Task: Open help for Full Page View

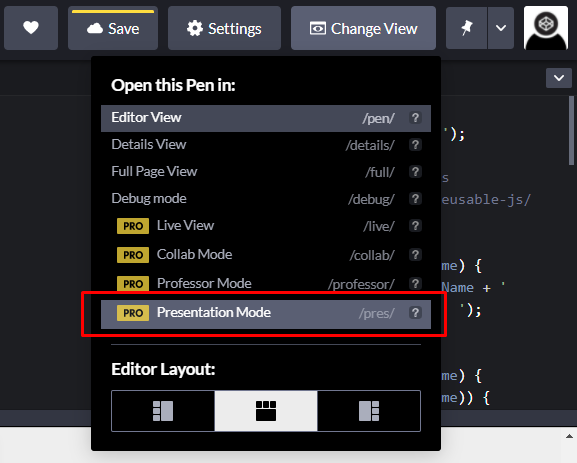Action: (x=415, y=172)
